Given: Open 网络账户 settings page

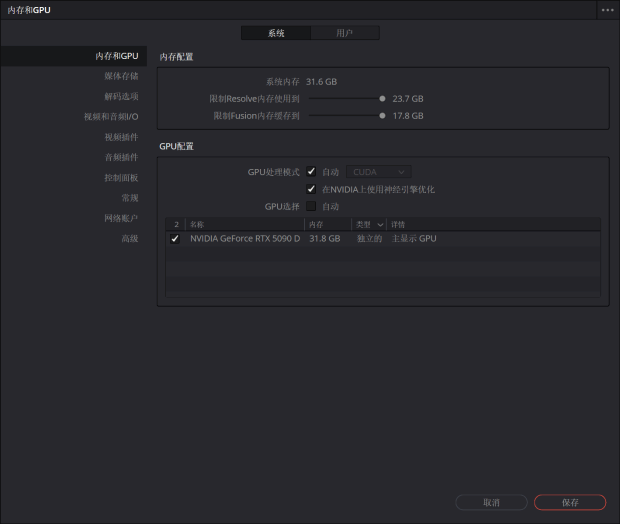Looking at the screenshot, I should tap(121, 218).
